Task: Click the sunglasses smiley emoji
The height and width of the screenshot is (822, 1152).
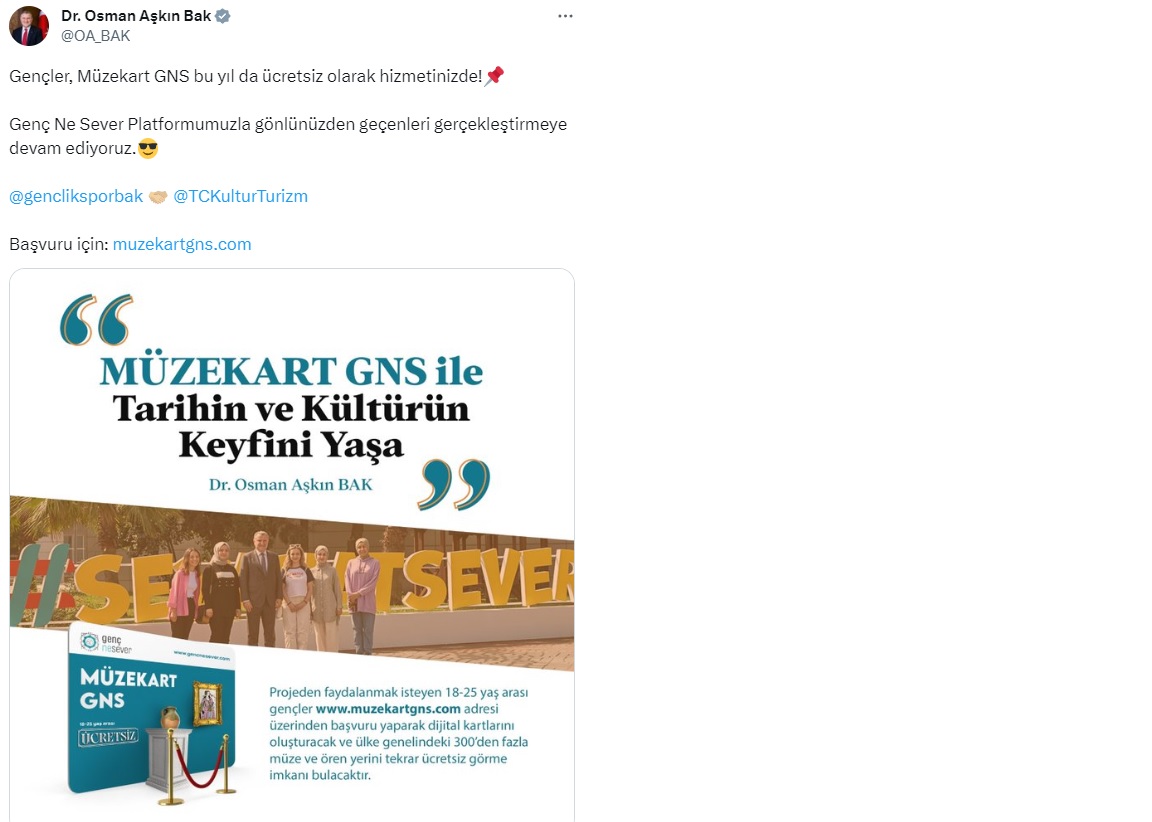Action: pos(148,148)
